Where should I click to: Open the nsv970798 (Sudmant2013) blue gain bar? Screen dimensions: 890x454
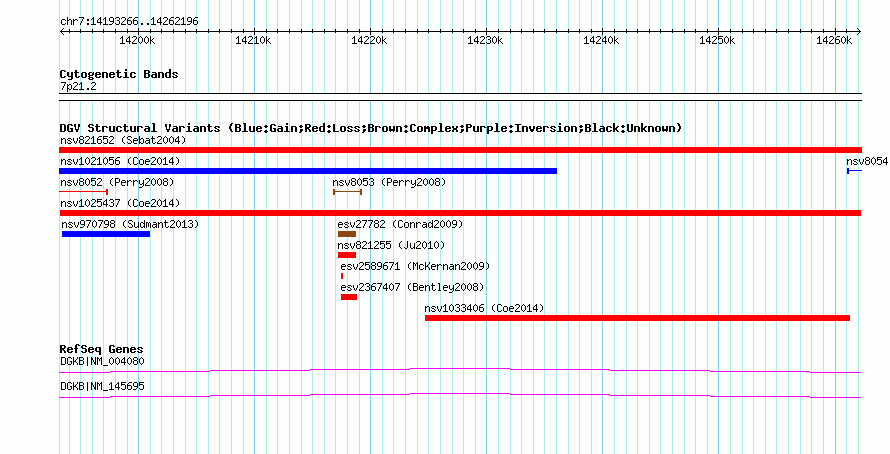pos(106,234)
